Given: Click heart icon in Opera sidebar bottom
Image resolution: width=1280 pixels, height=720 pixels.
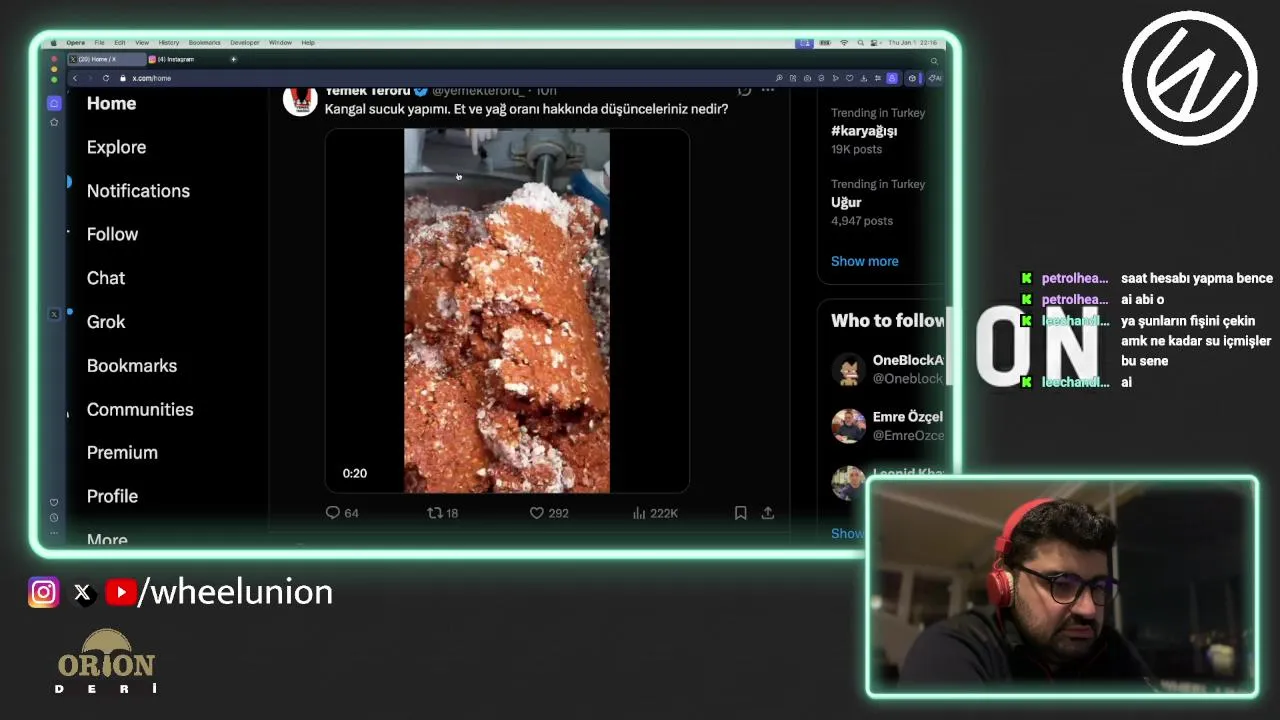Looking at the screenshot, I should point(54,502).
